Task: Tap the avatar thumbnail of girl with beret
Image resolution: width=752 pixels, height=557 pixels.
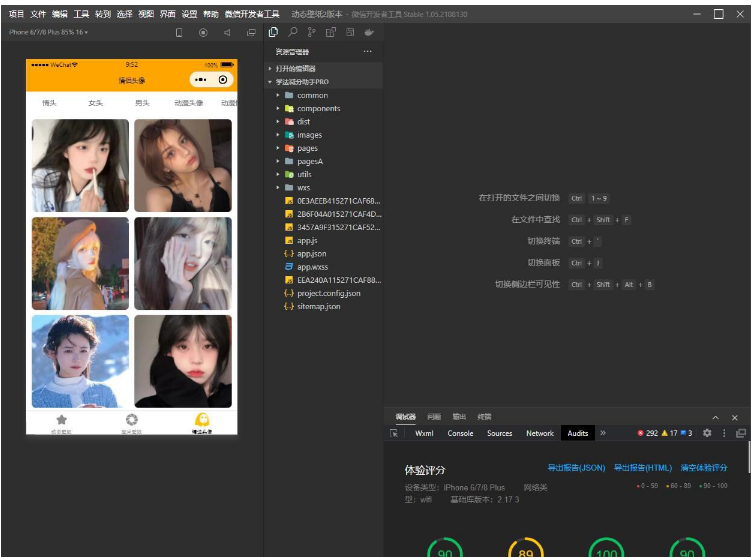Action: [81, 263]
